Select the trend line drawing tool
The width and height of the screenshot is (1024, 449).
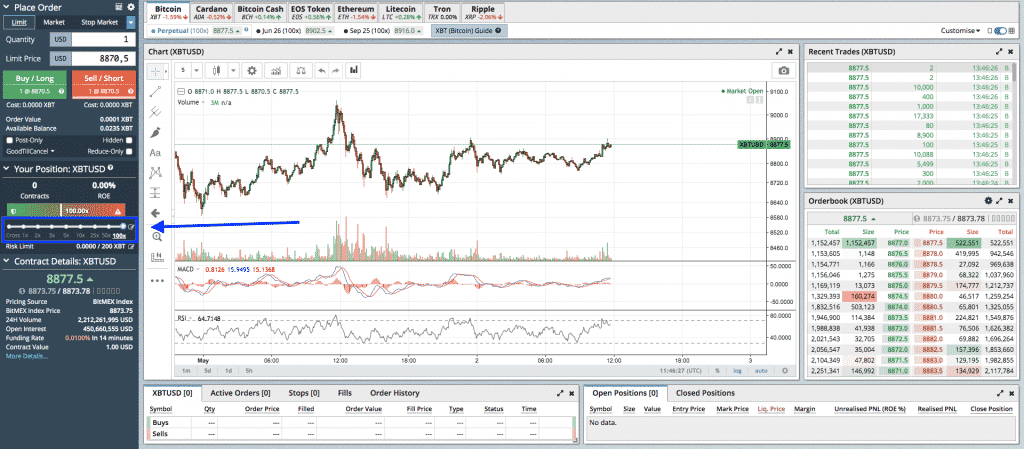coord(155,91)
